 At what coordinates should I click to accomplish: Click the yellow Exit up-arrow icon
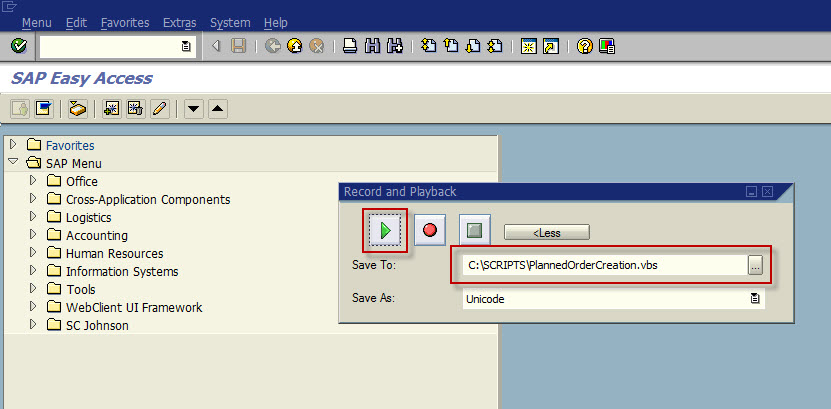pos(295,47)
